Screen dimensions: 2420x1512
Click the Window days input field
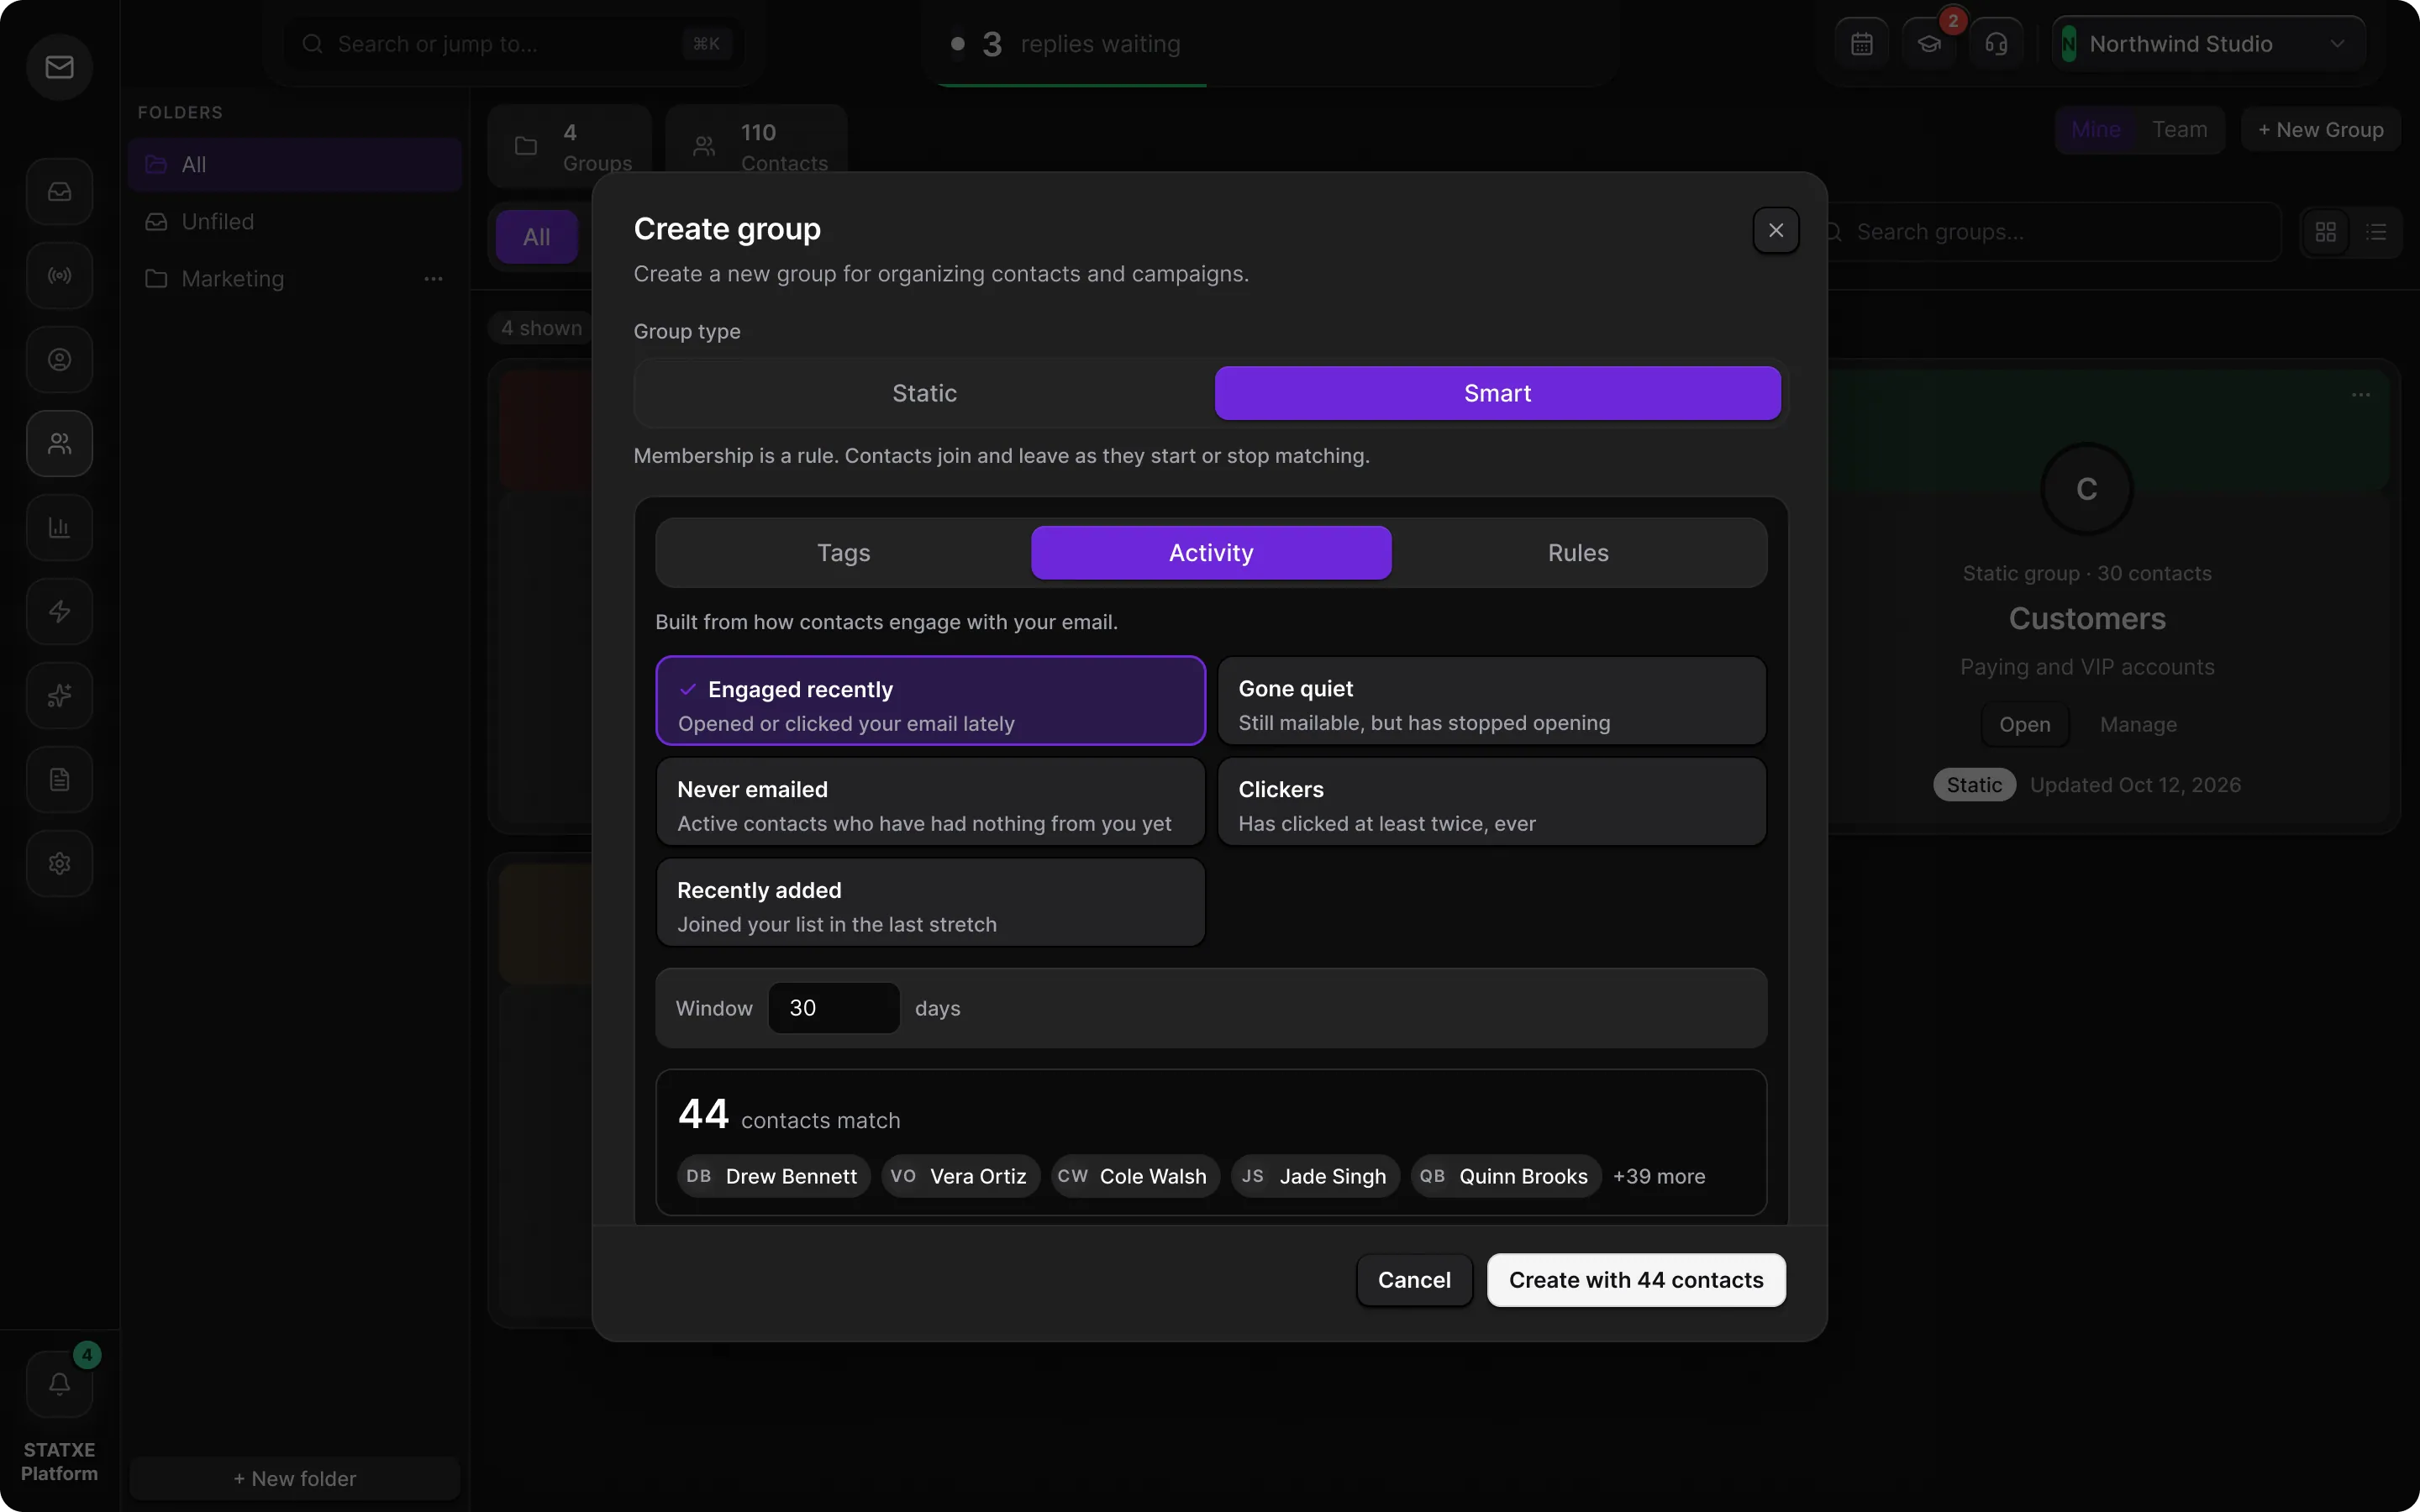pyautogui.click(x=833, y=1008)
